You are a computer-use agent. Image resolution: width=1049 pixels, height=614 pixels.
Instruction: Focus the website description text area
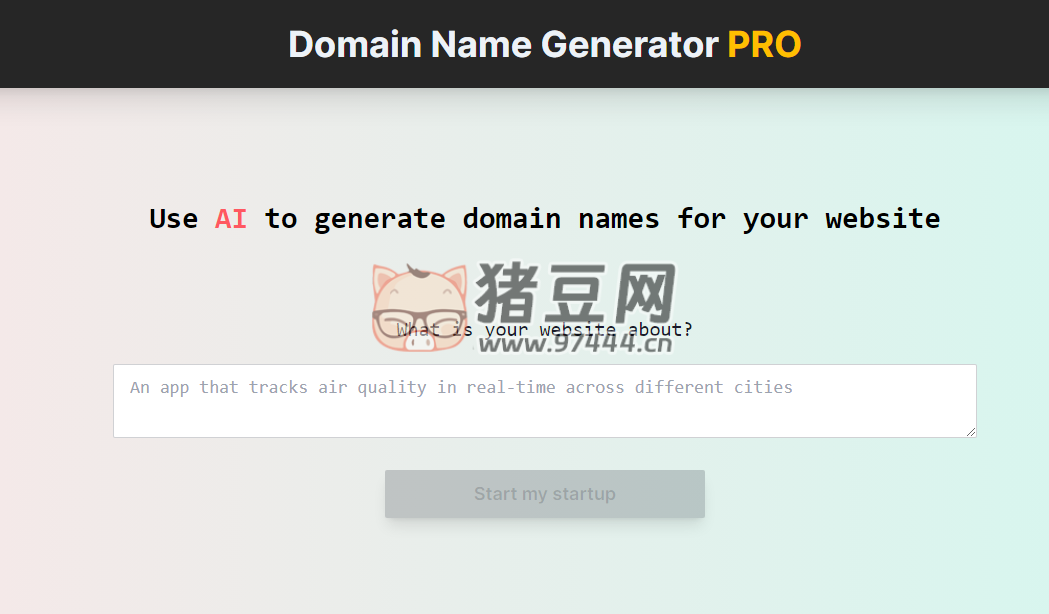tap(544, 400)
